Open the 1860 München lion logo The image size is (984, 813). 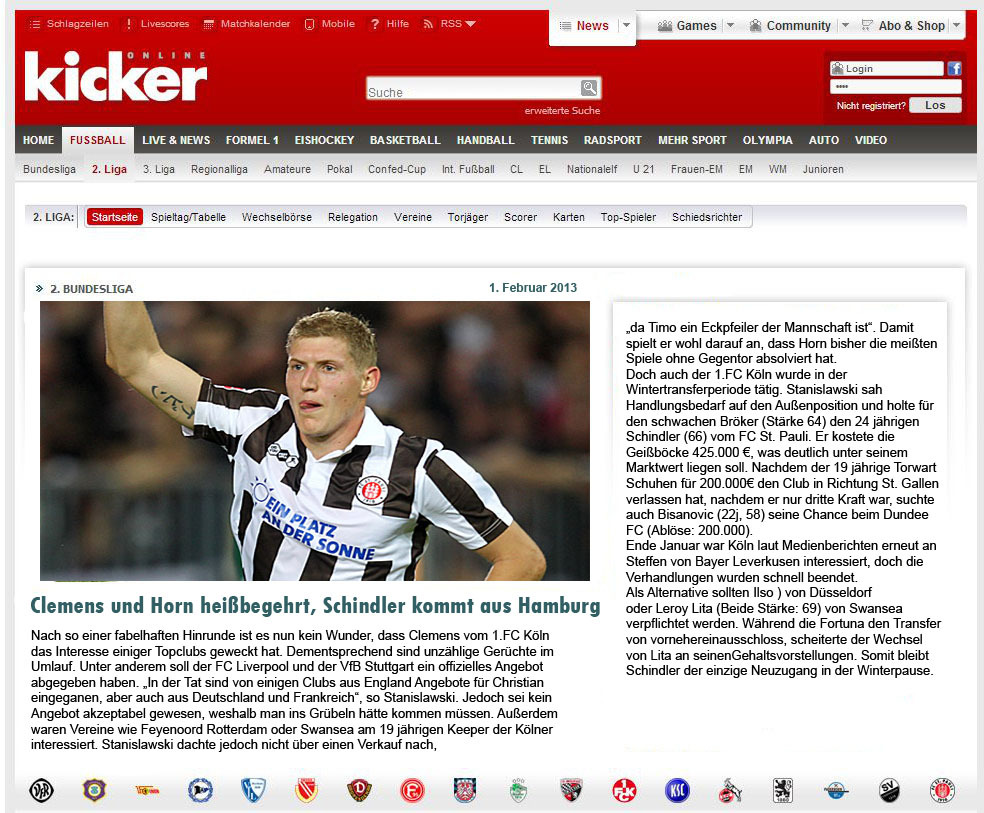tap(783, 790)
